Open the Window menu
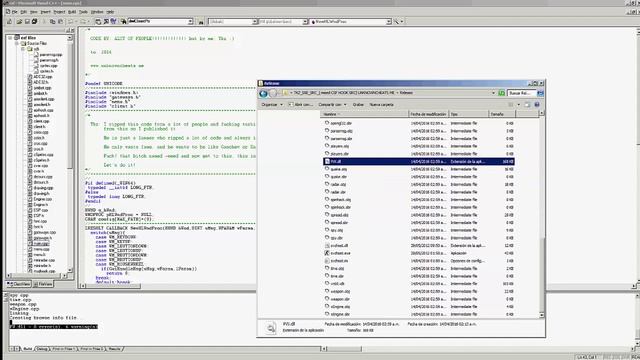This screenshot has height=360, width=640. pos(97,12)
